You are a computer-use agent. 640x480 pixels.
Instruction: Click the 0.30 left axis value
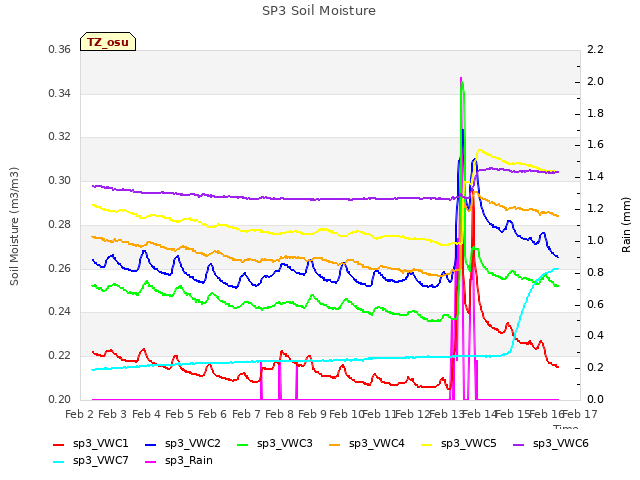(60, 180)
